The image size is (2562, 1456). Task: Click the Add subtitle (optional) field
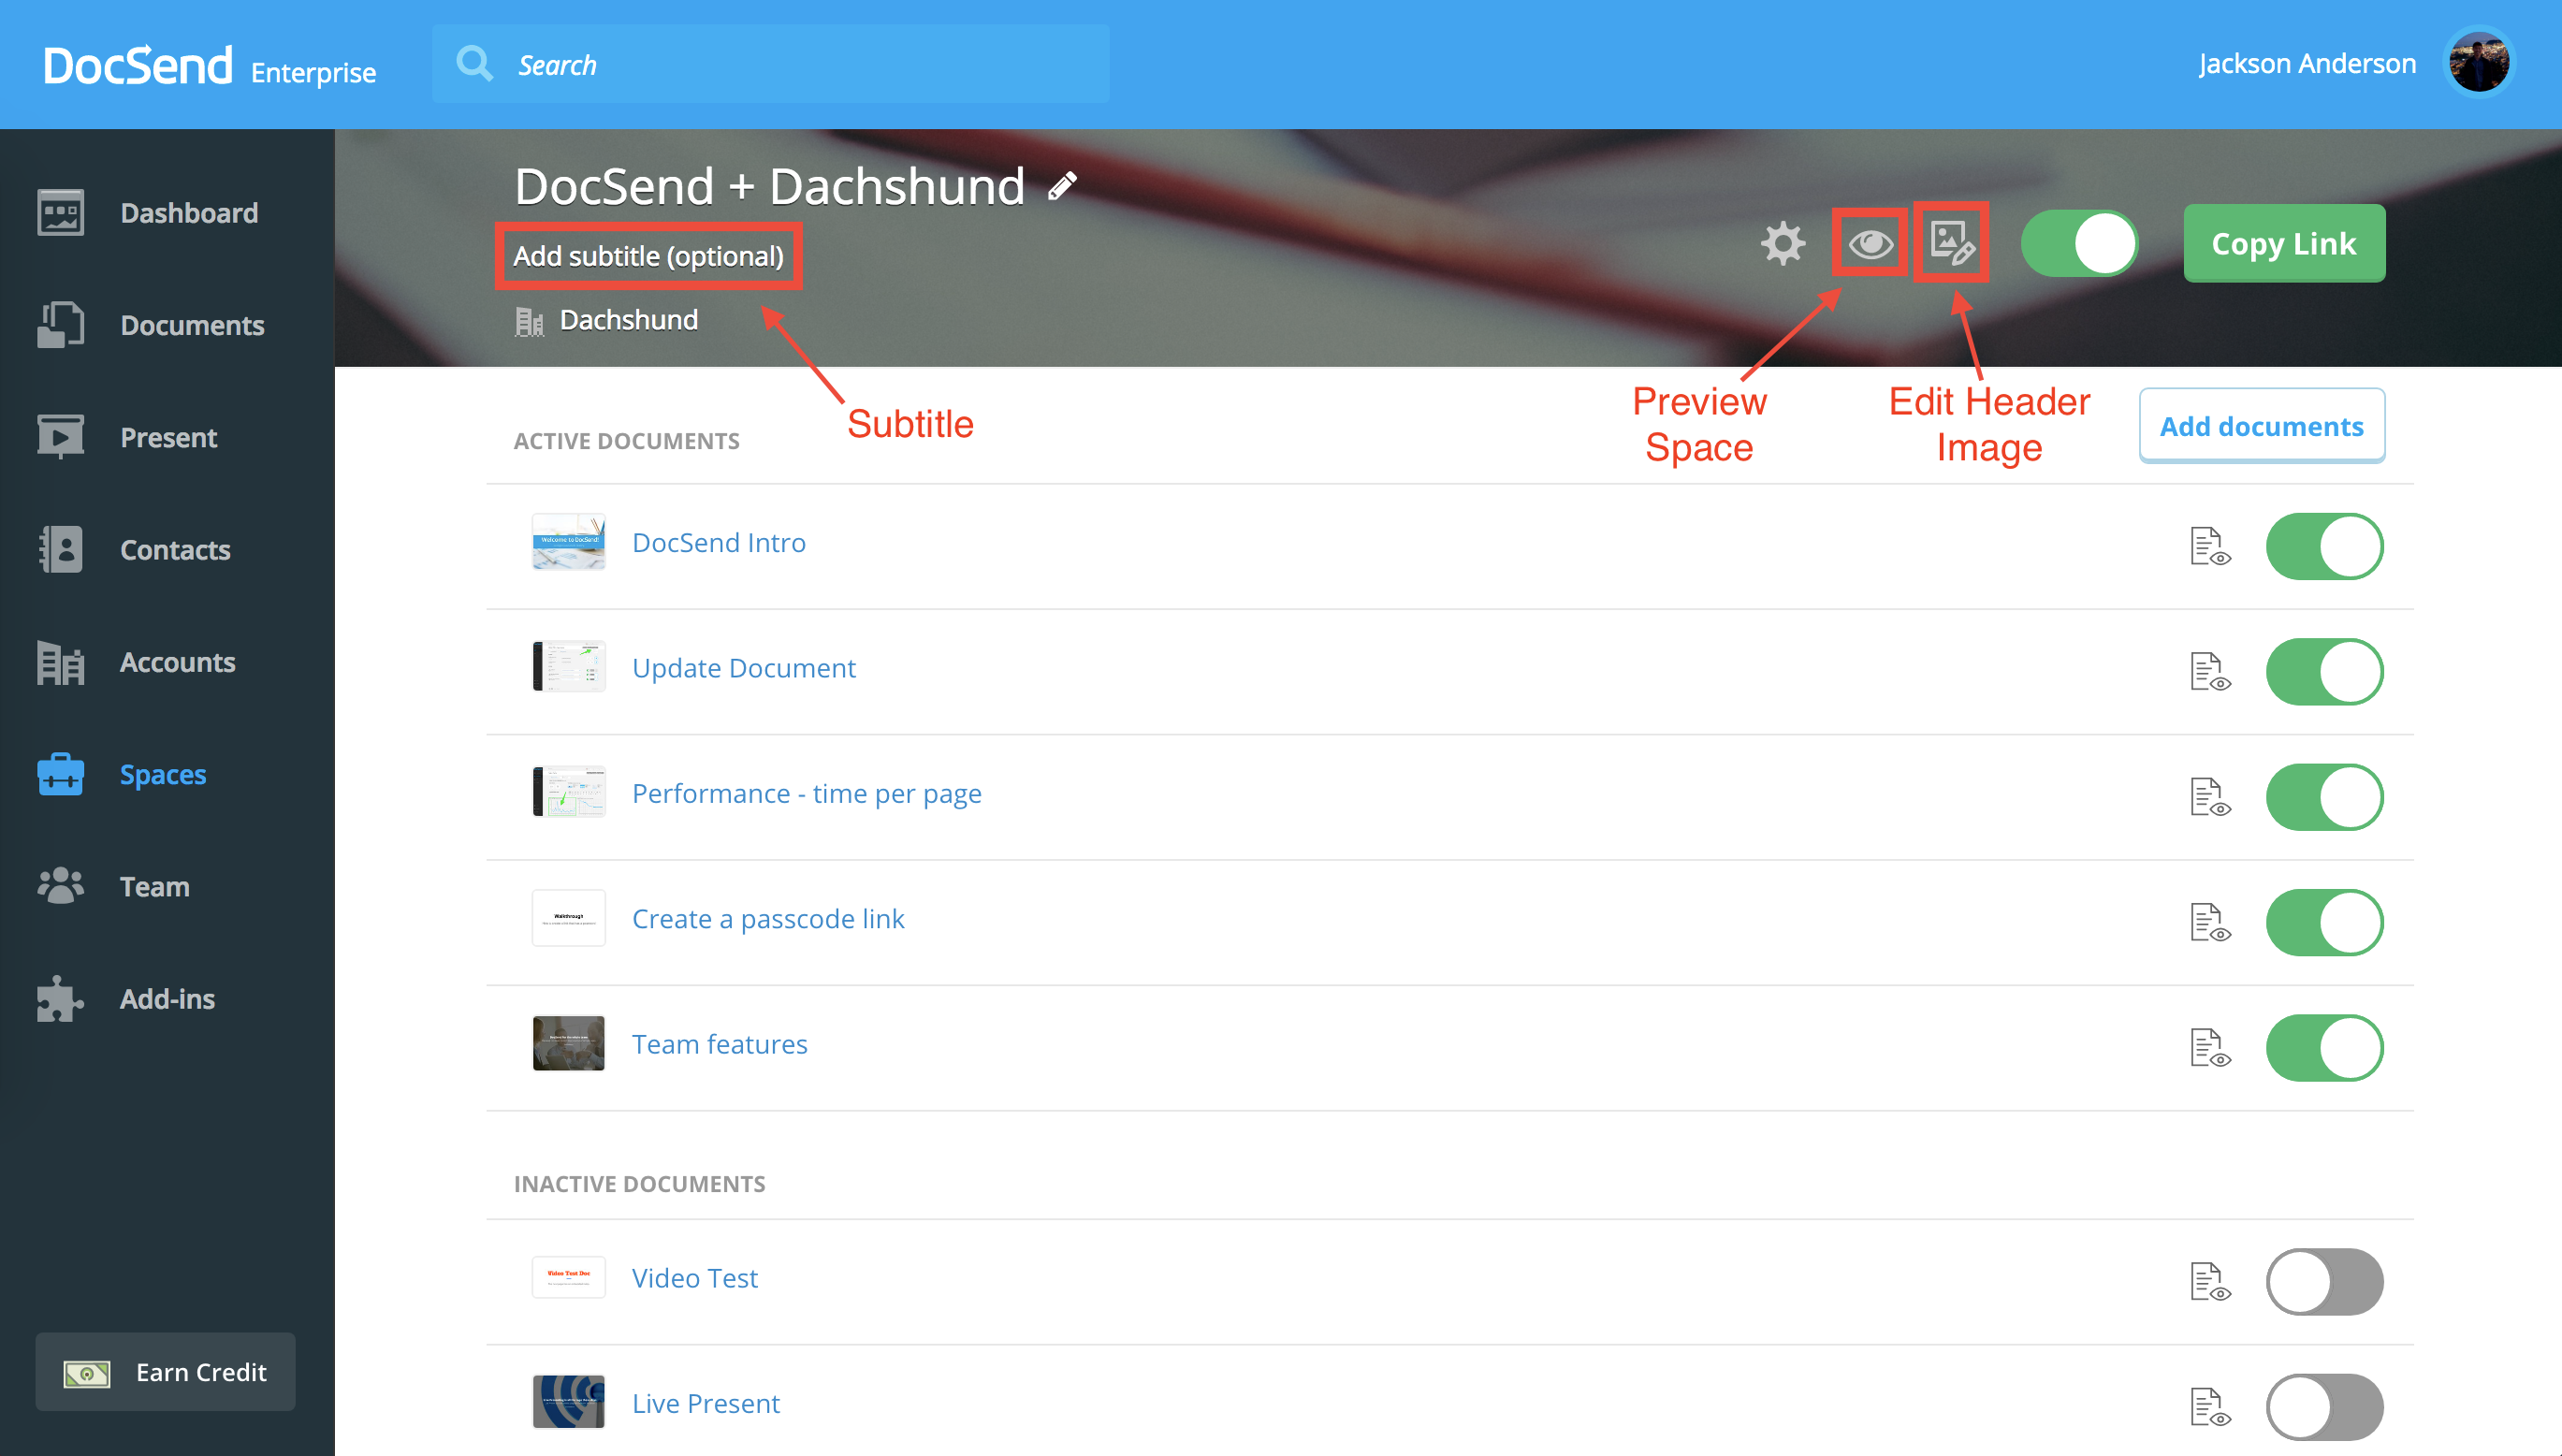click(648, 256)
